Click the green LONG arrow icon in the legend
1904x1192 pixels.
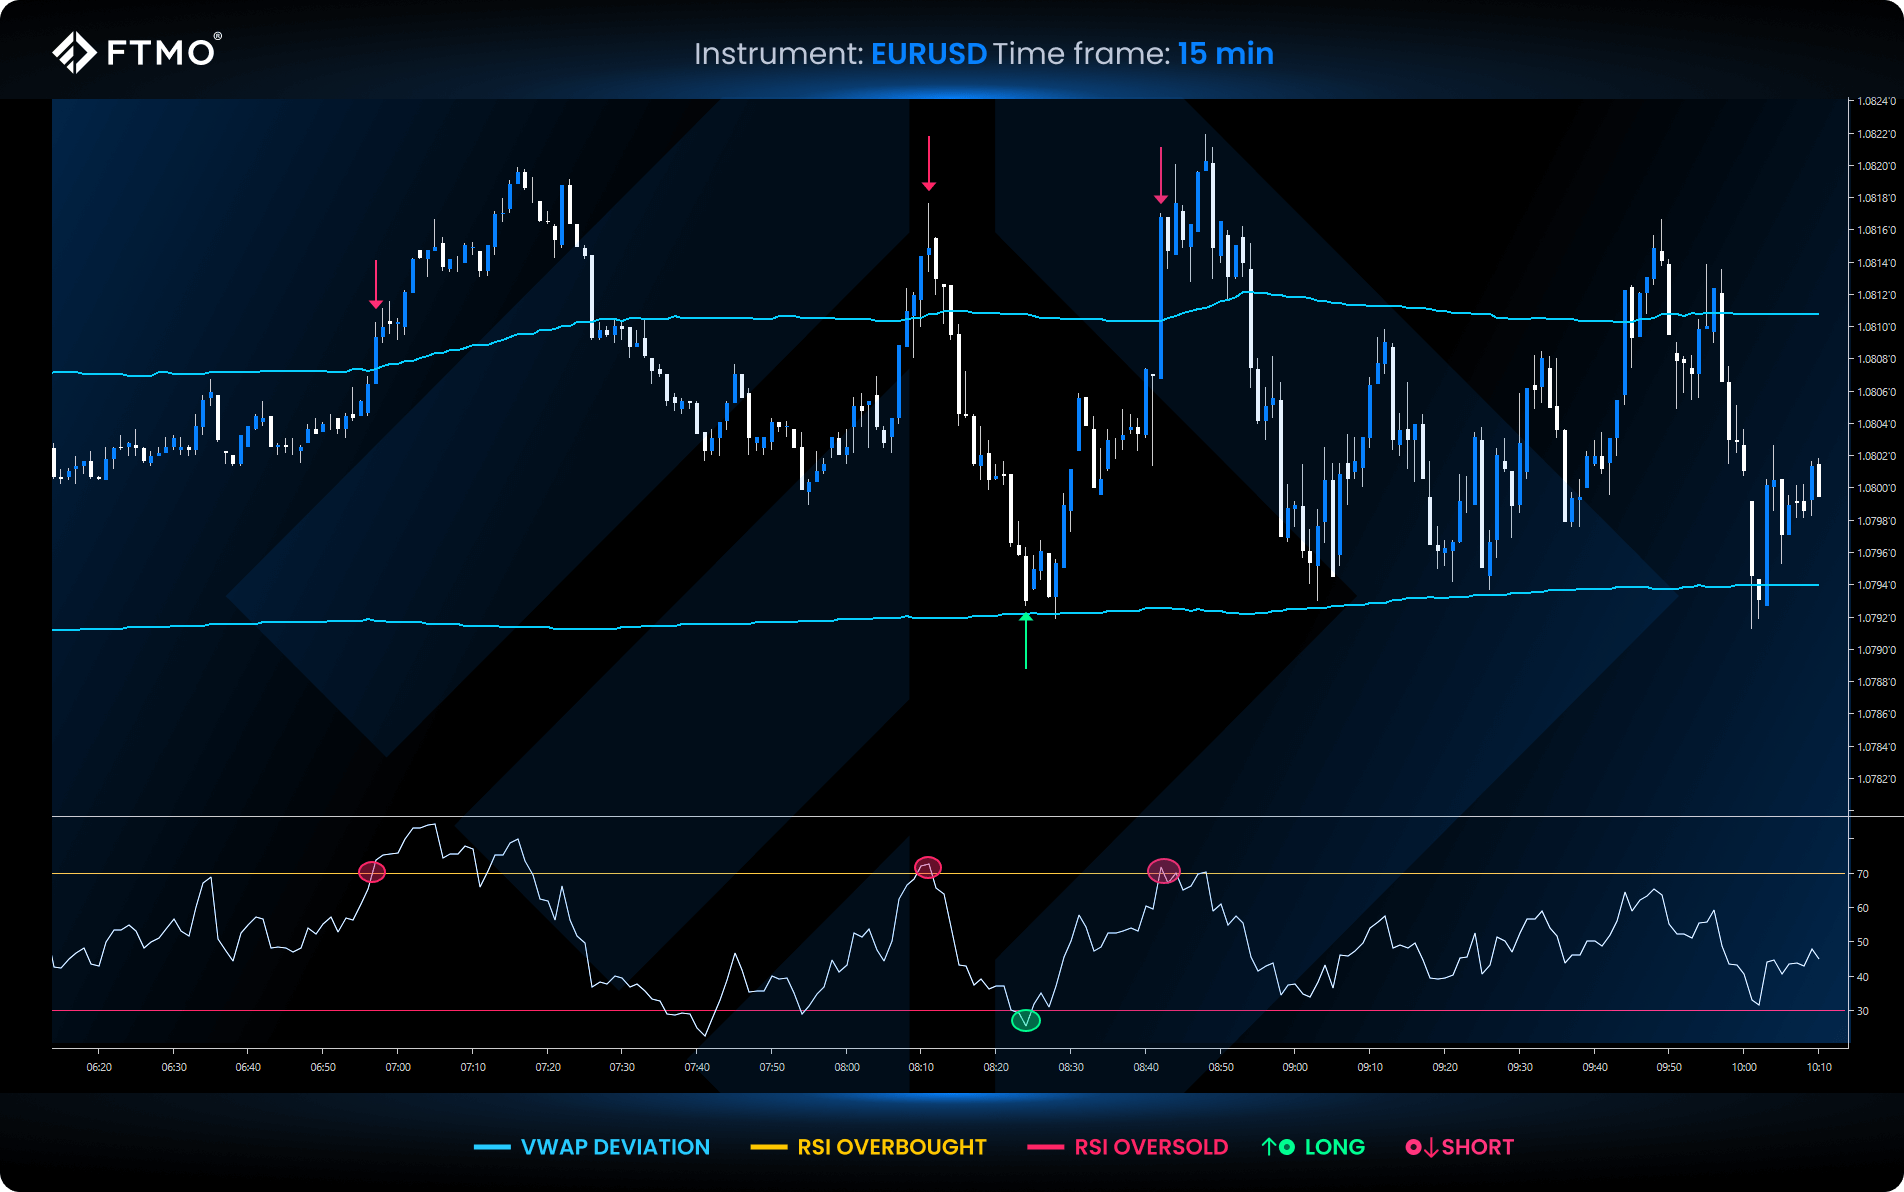(1277, 1147)
